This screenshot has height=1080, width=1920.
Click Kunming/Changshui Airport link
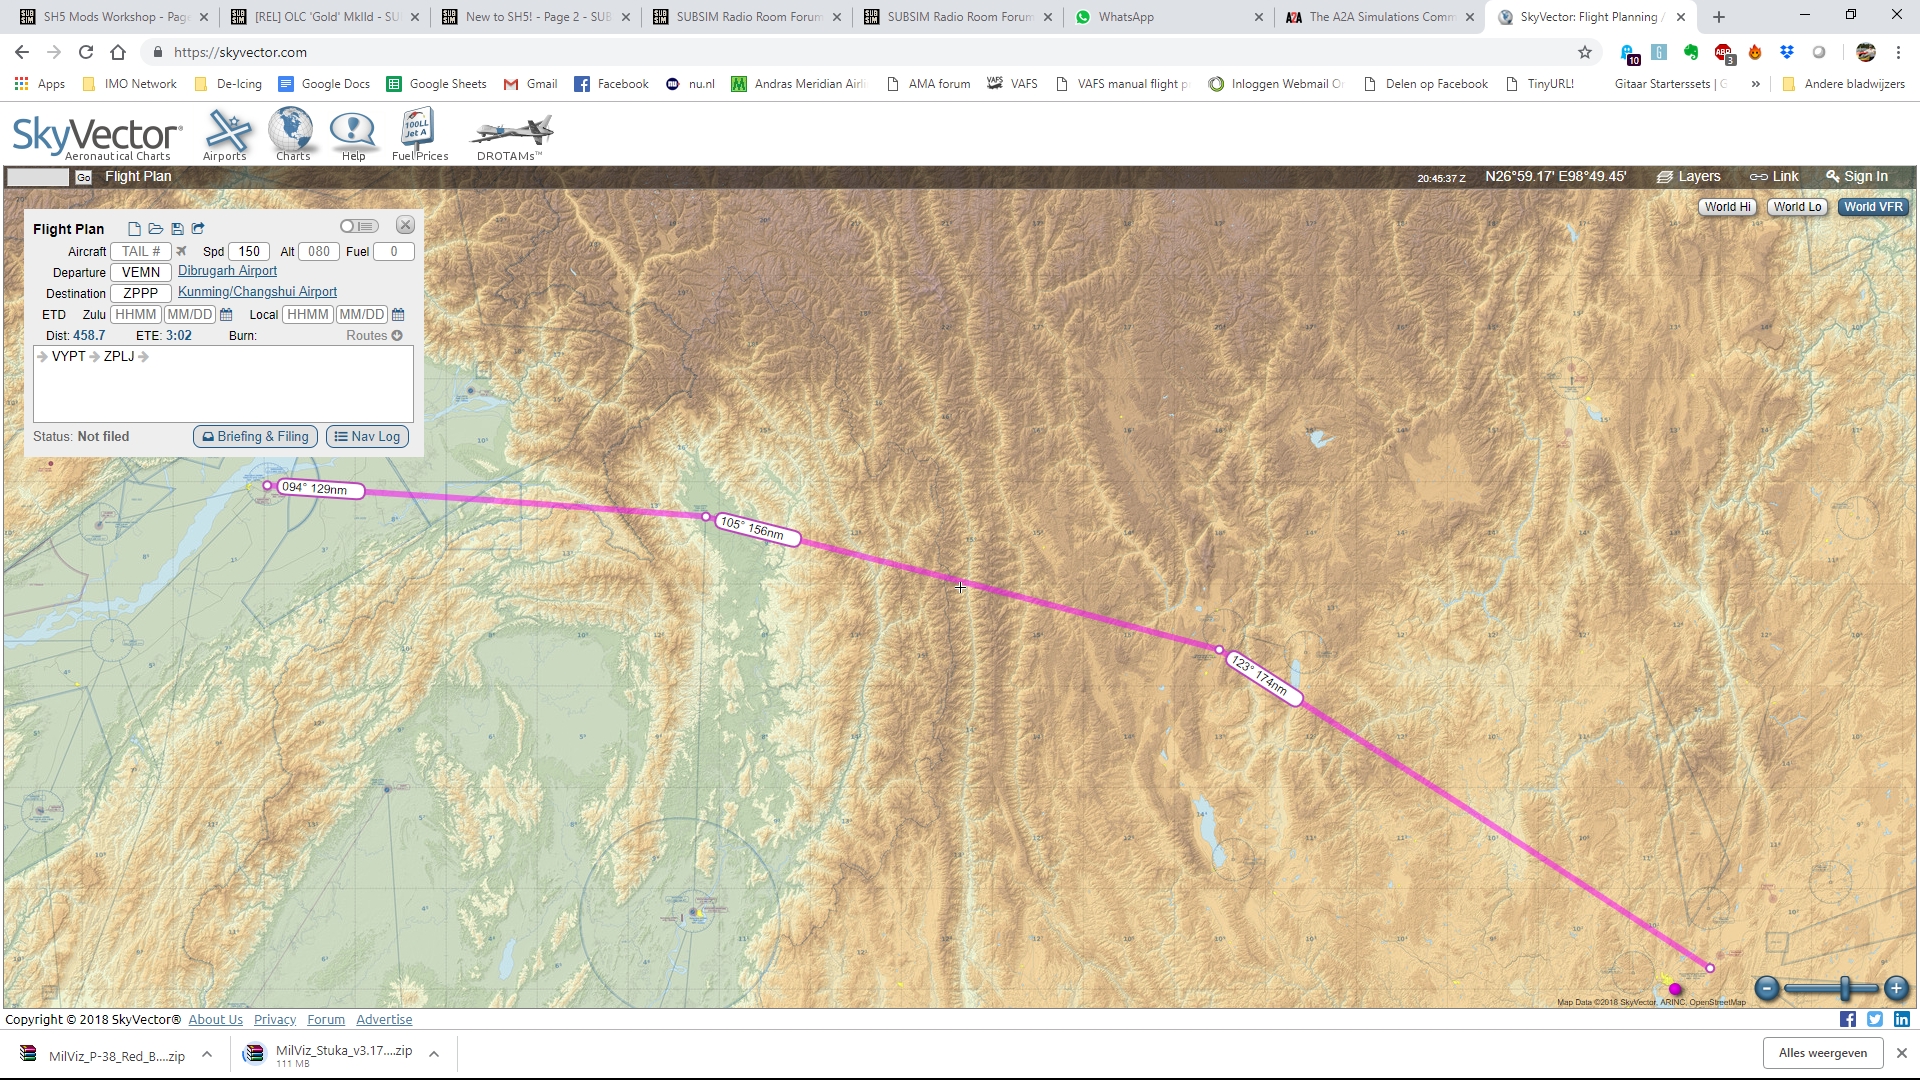[258, 291]
